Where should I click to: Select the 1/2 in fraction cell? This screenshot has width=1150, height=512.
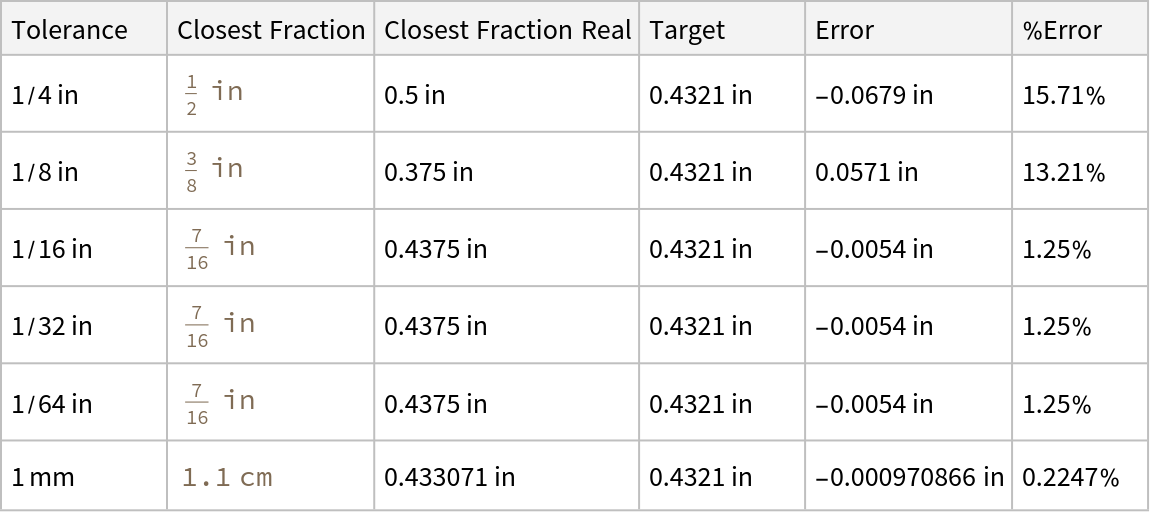[x=214, y=95]
